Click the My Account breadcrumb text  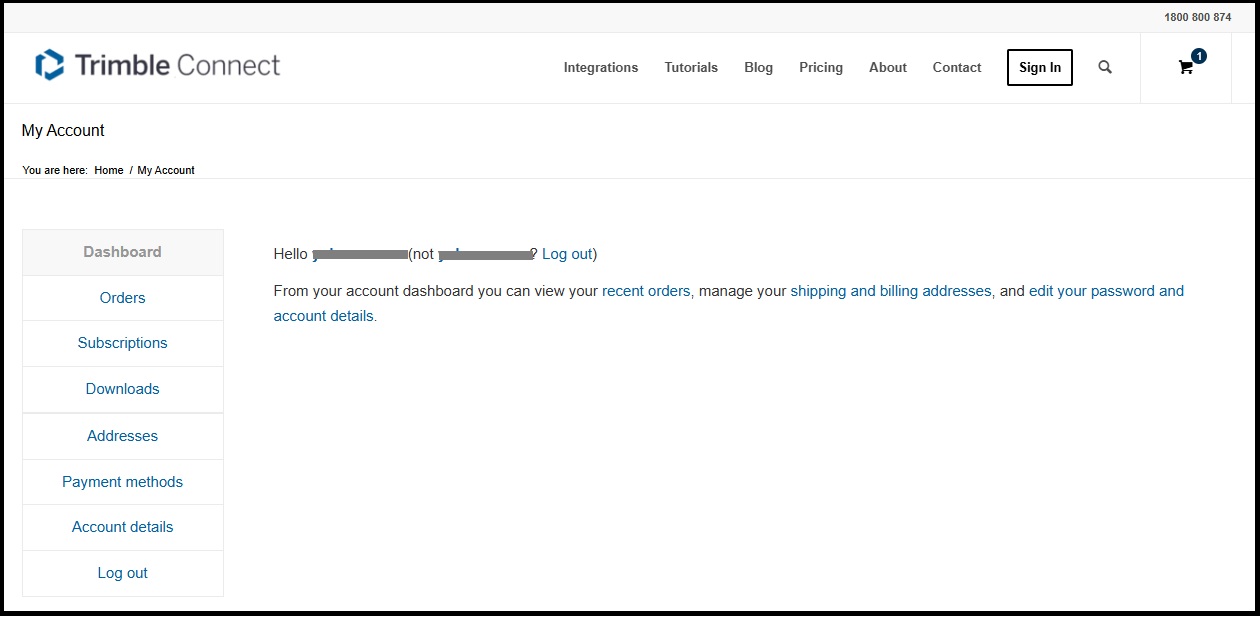(166, 170)
